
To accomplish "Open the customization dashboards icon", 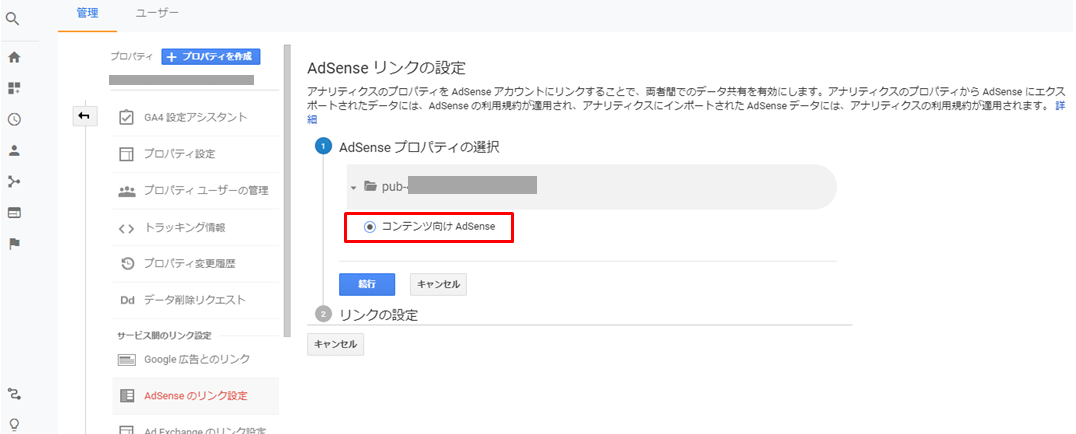I will (x=14, y=88).
